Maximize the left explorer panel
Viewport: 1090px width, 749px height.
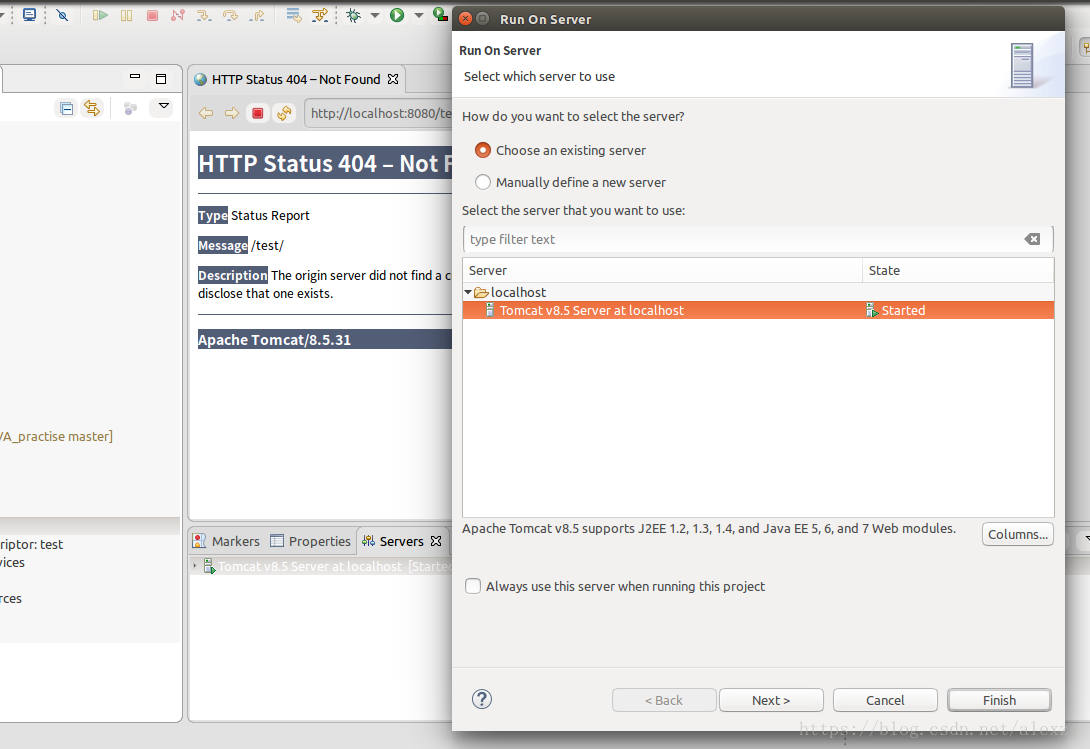[x=161, y=79]
